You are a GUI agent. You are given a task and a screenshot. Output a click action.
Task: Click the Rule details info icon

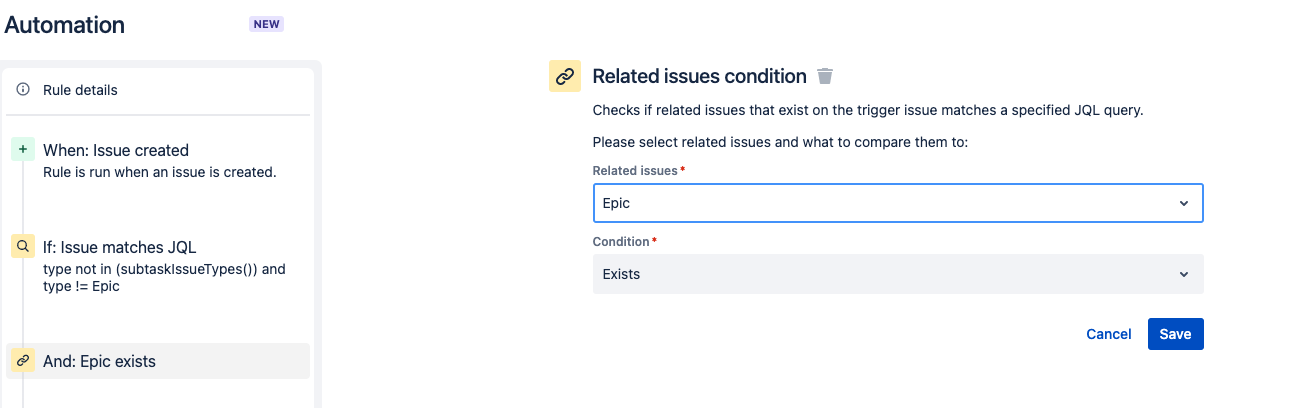click(x=23, y=90)
